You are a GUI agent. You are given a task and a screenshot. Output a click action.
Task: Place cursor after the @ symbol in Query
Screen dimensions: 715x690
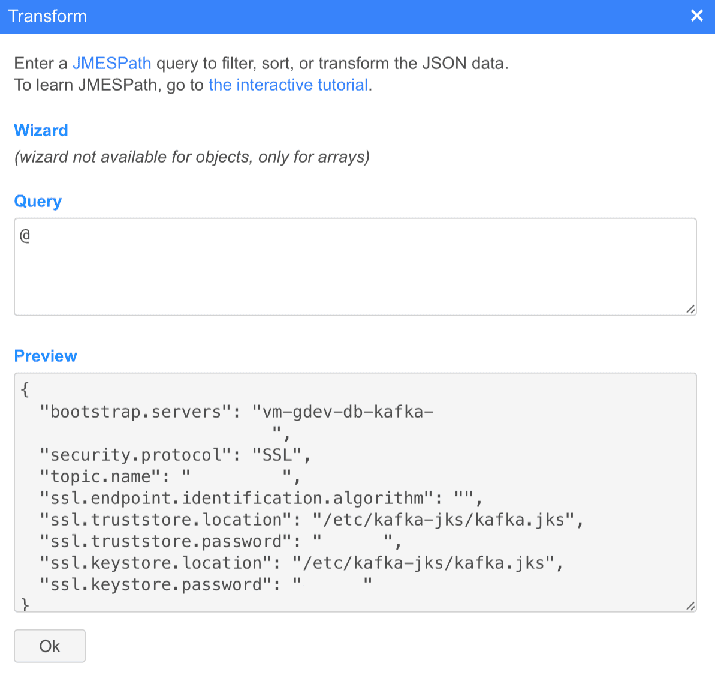point(31,237)
